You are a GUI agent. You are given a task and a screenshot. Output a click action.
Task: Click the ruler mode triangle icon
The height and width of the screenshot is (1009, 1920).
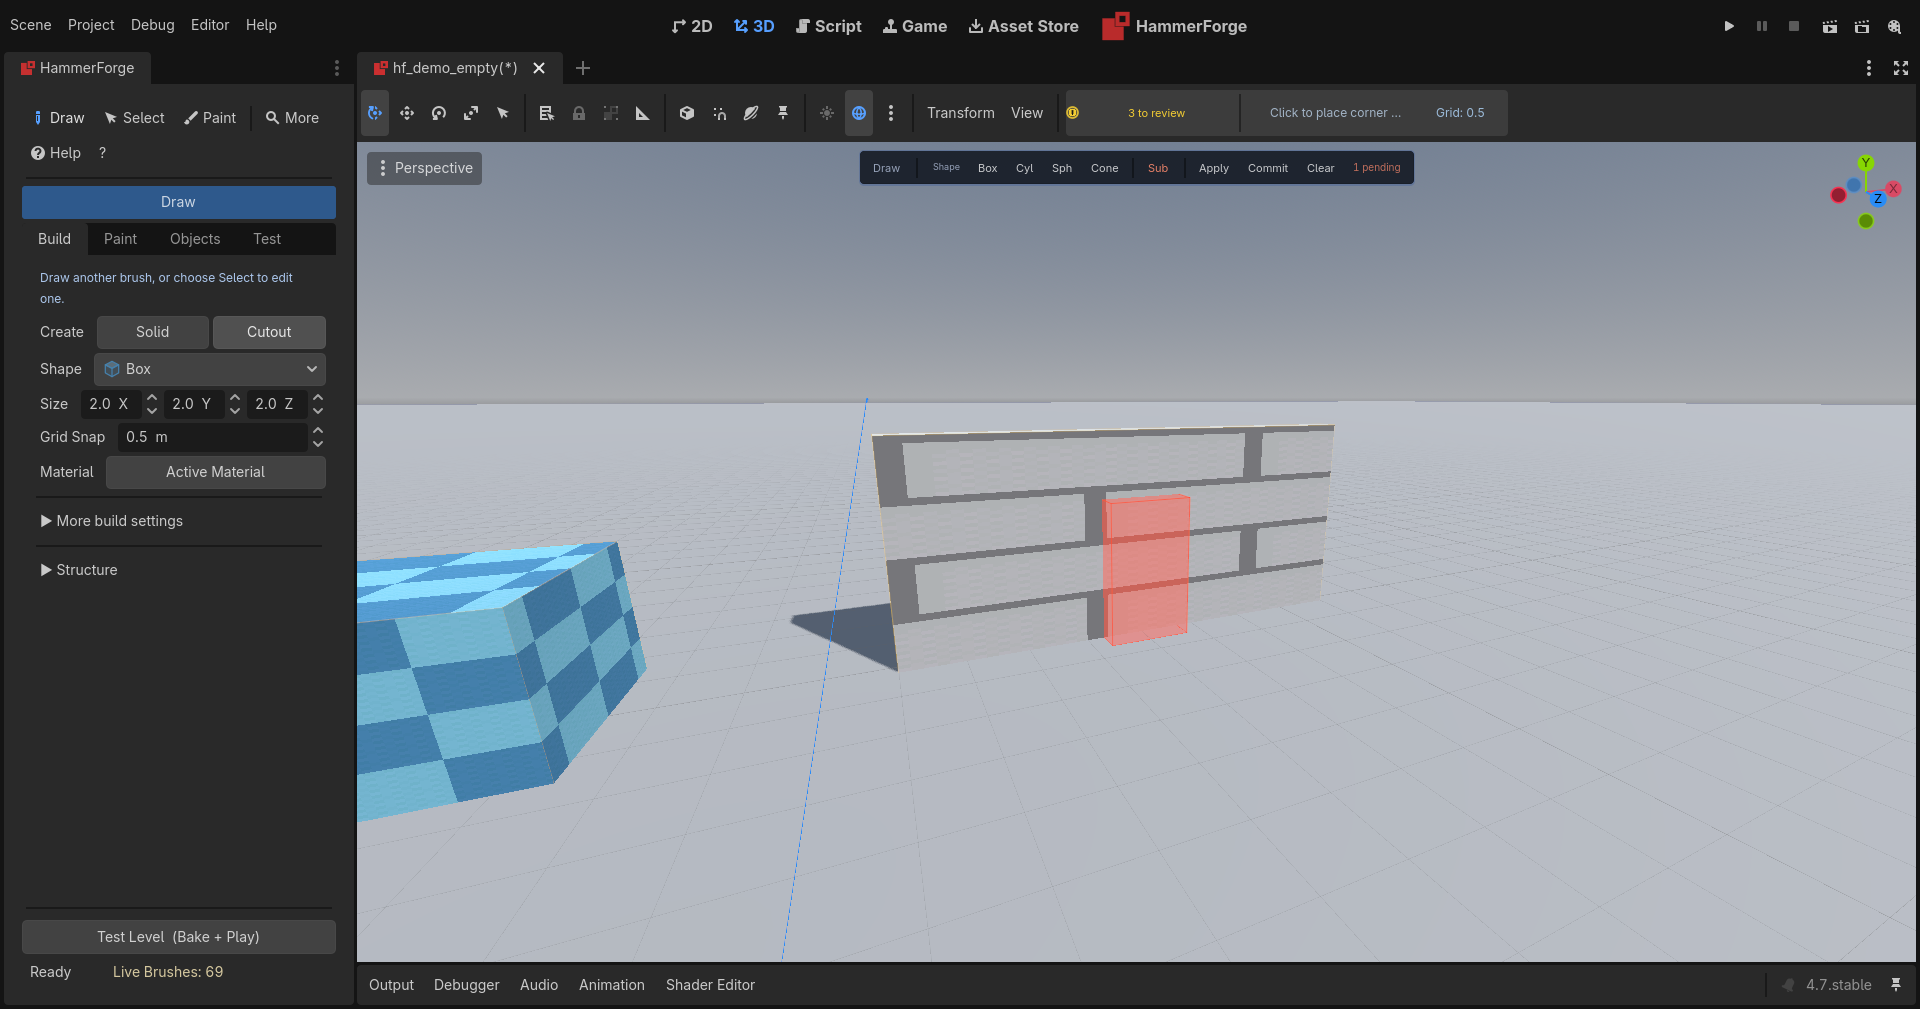pos(643,113)
